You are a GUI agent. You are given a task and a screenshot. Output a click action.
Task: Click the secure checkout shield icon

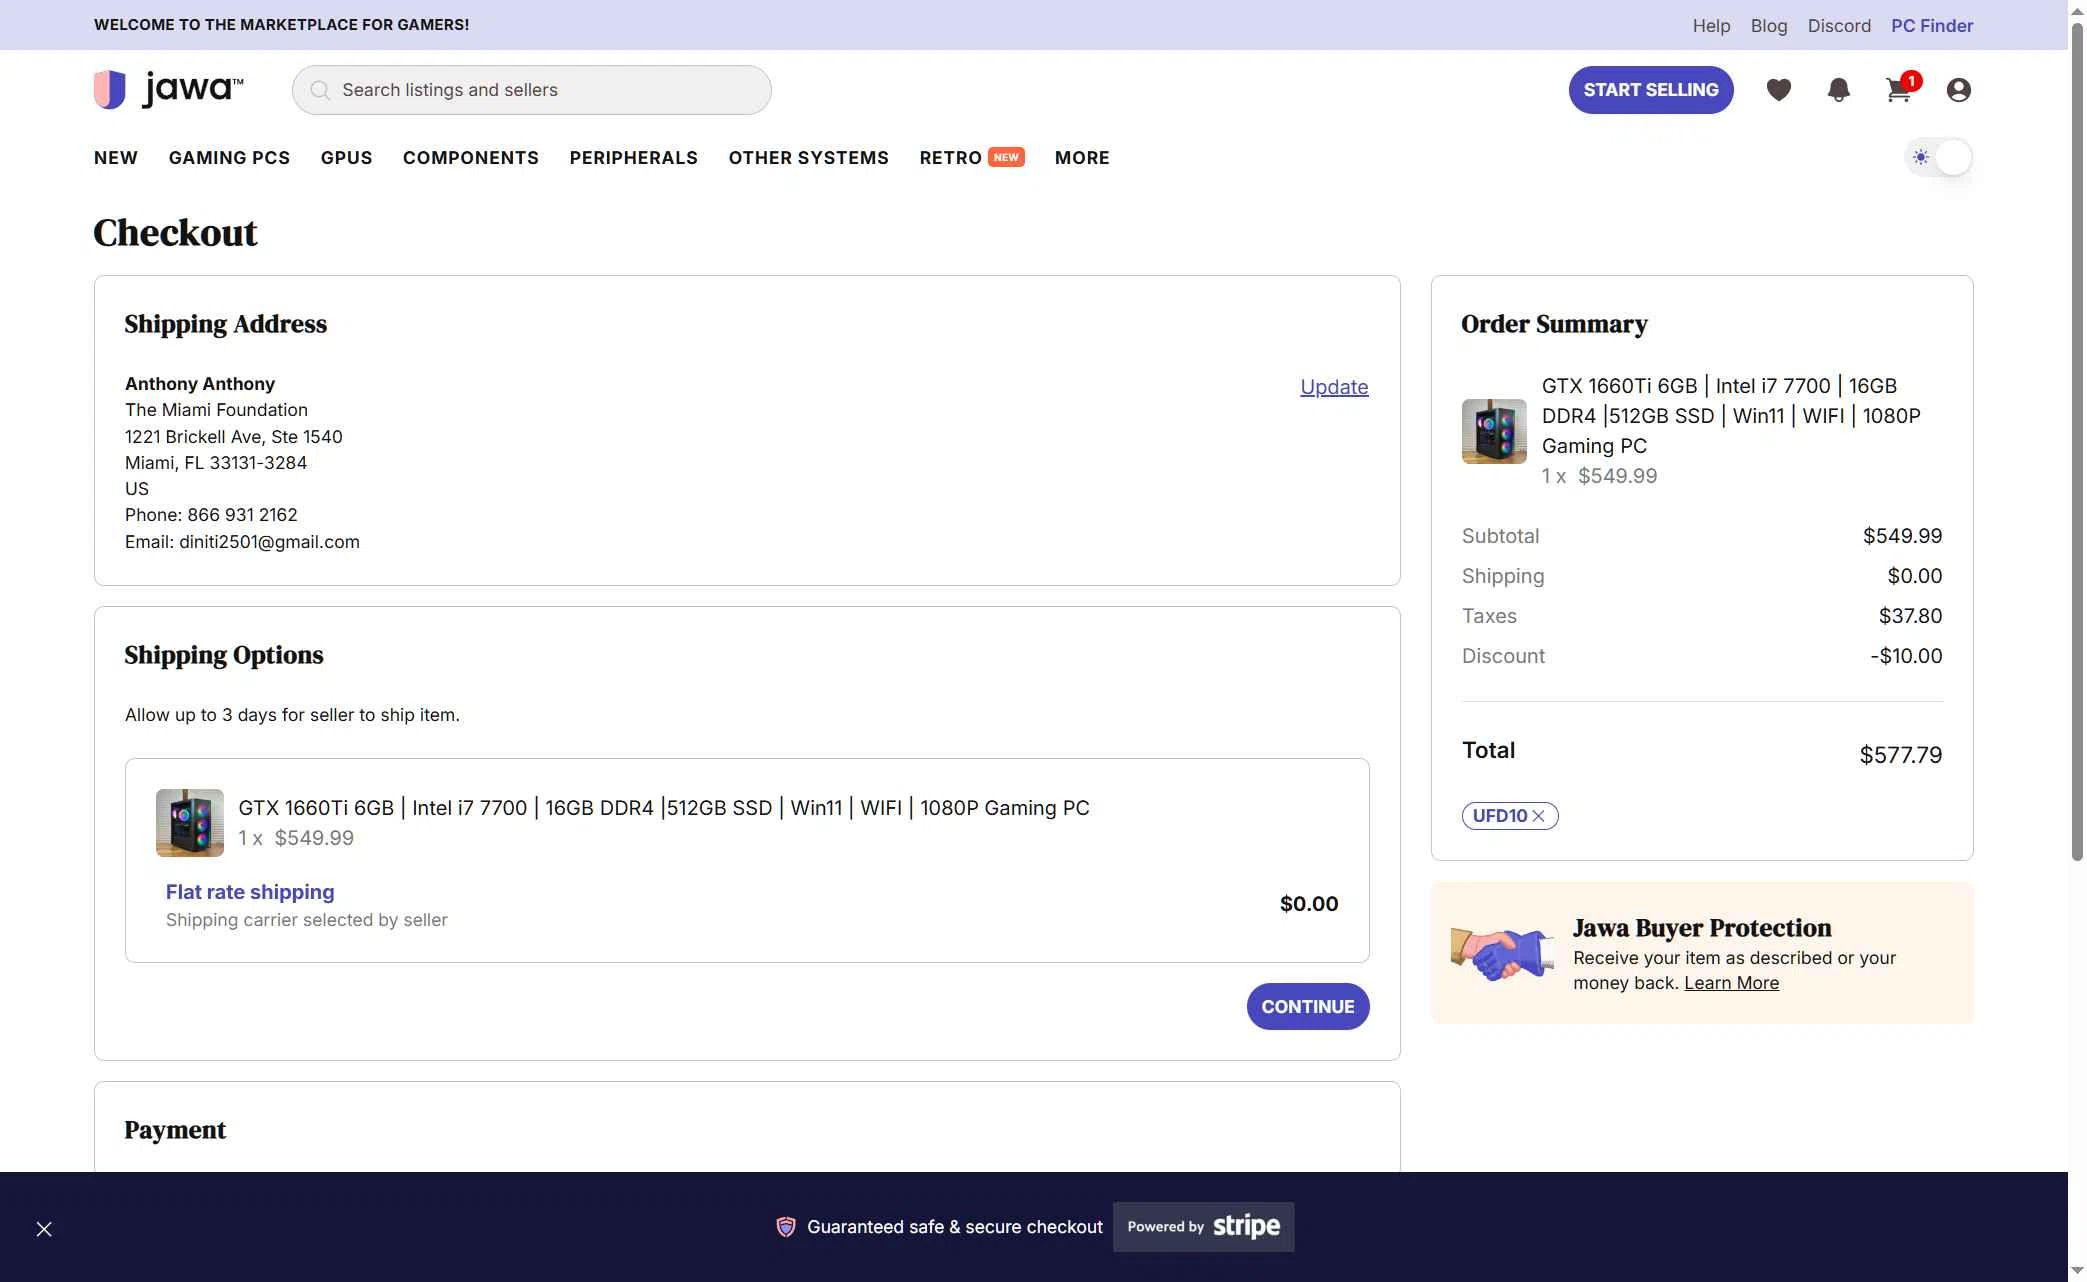click(x=786, y=1226)
